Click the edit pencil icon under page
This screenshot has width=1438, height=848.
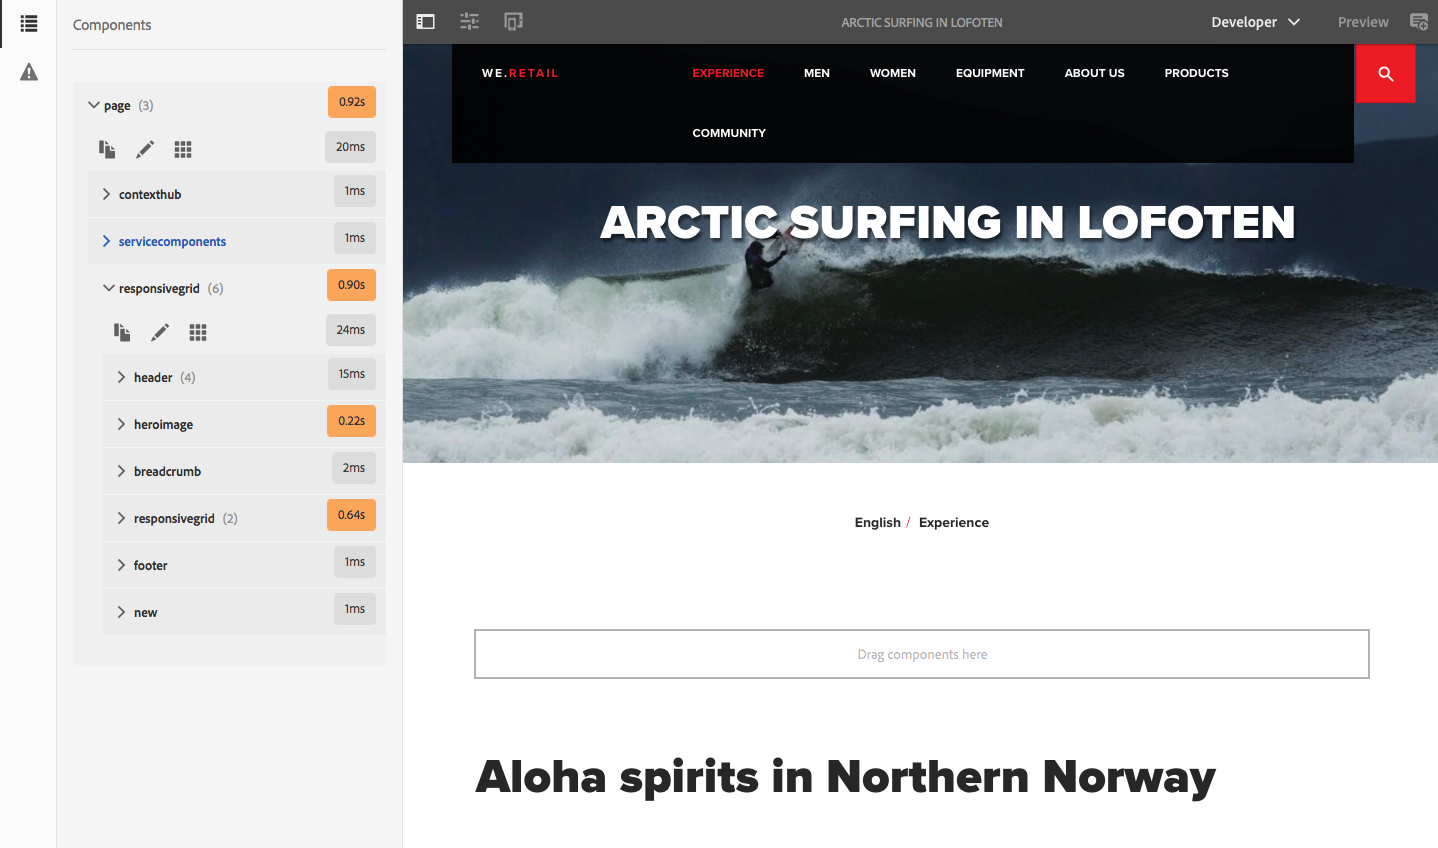tap(145, 149)
